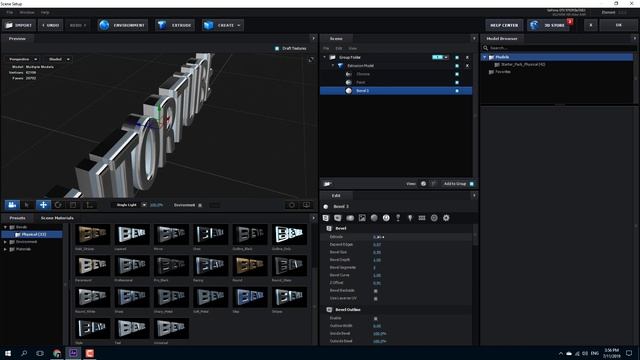The height and width of the screenshot is (360, 640).
Task: Click the search magnifier in Model Browser
Action: pyautogui.click(x=486, y=48)
